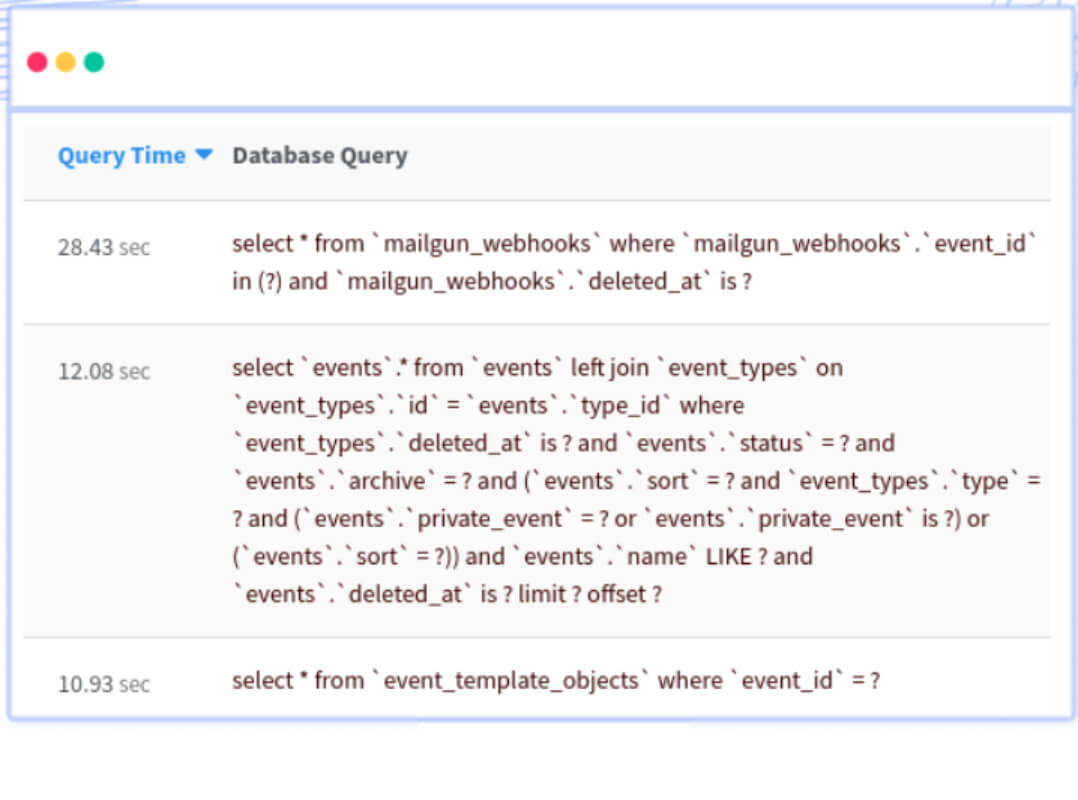Open the event_template_objects query row
This screenshot has height=800, width=1078.
[537, 679]
